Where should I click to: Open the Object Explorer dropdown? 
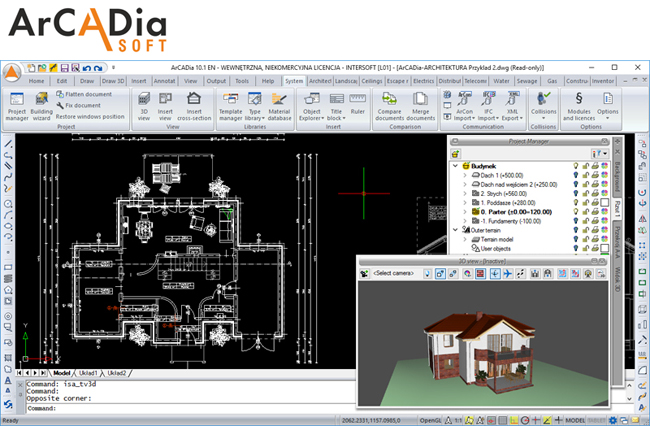click(x=311, y=106)
